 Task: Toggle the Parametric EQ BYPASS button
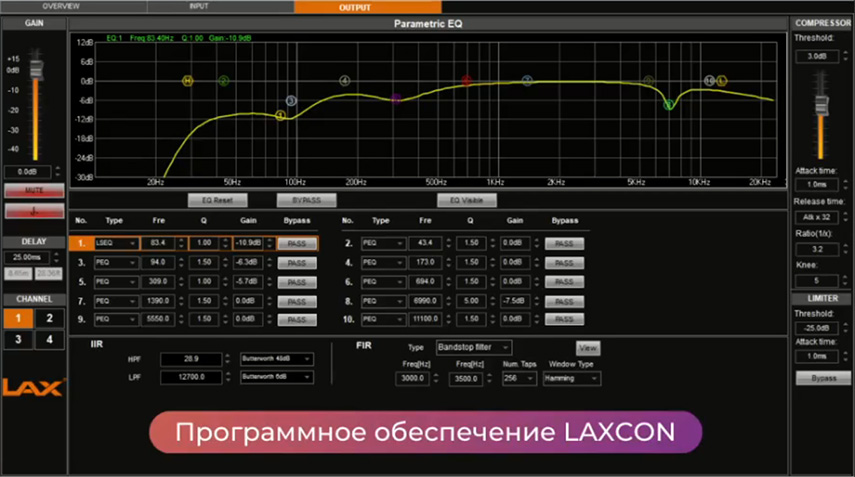pyautogui.click(x=306, y=200)
